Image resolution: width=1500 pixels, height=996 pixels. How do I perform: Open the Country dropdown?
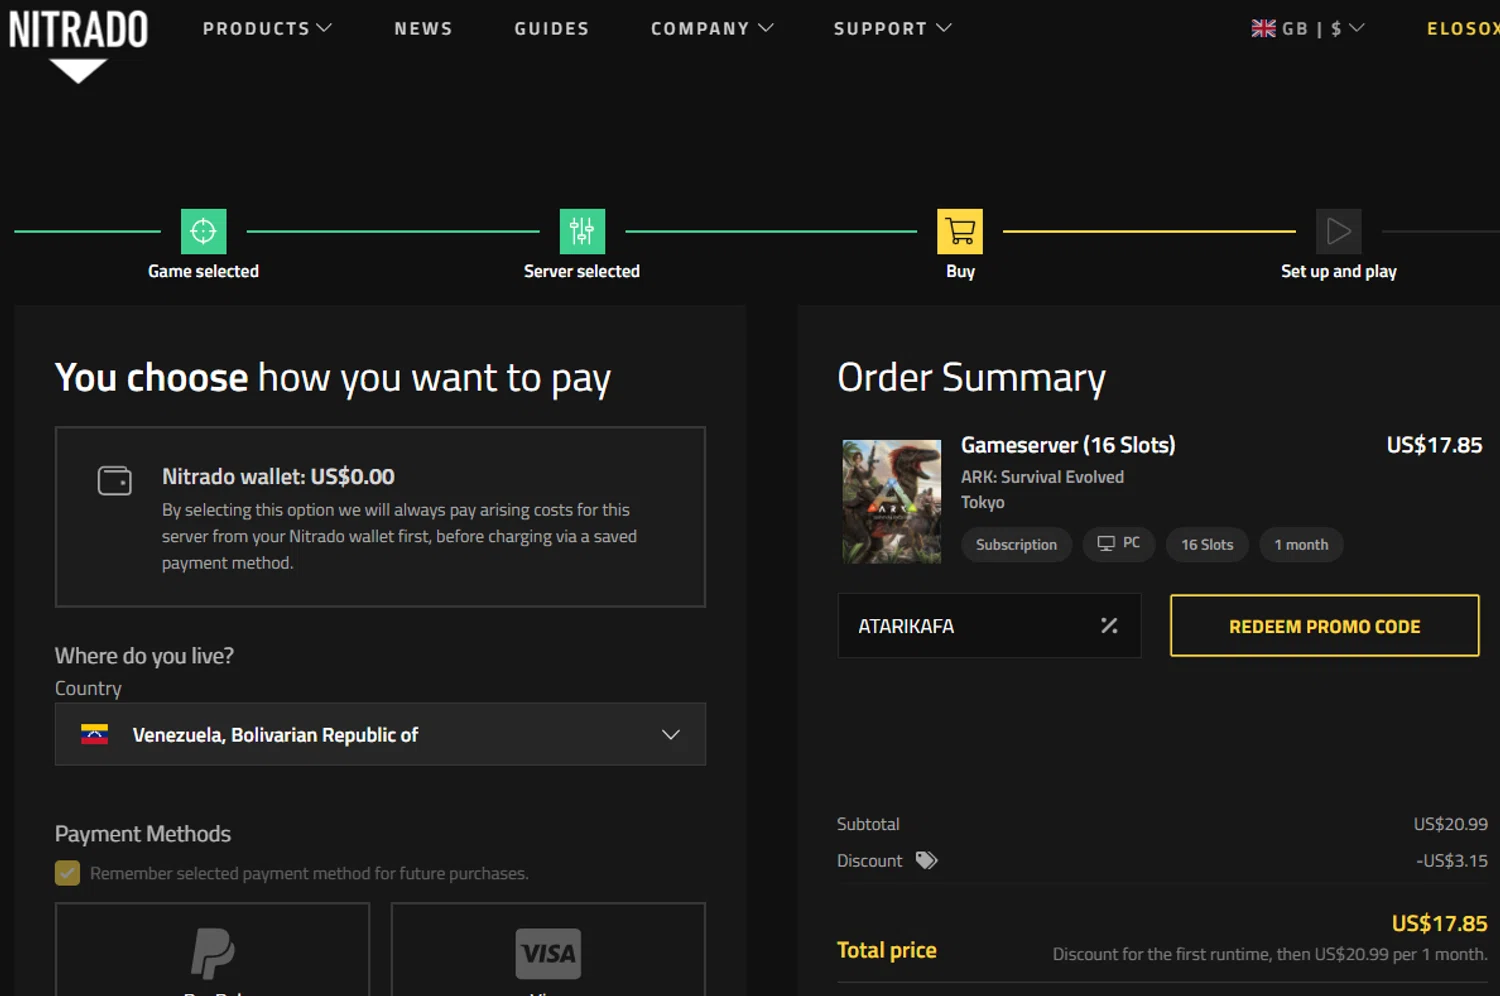click(x=380, y=734)
